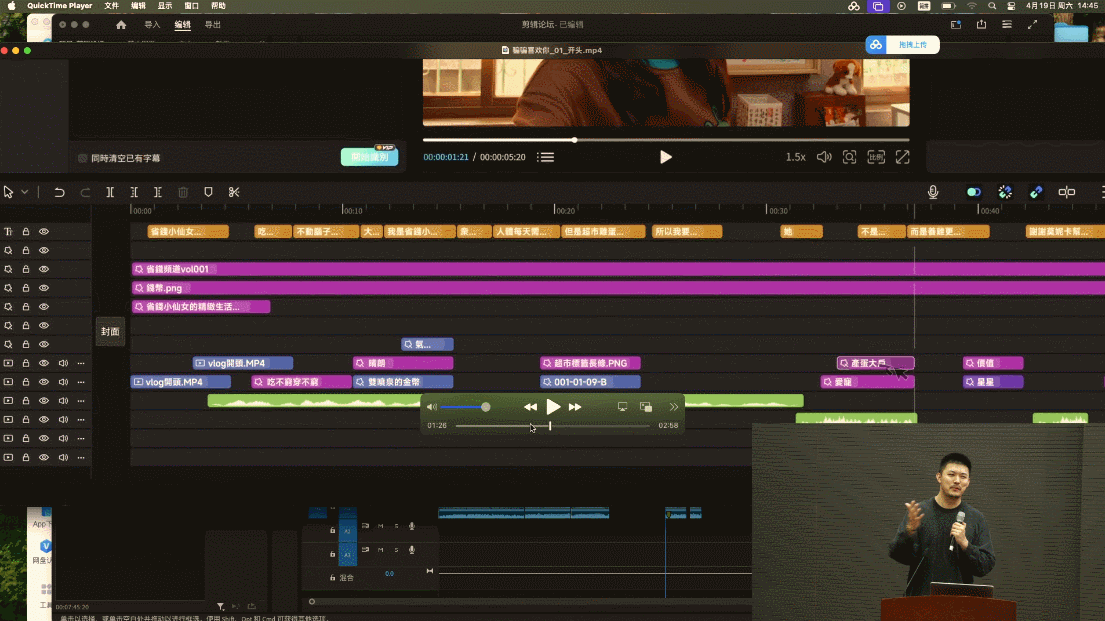The height and width of the screenshot is (621, 1105).
Task: Click the fullscreen expand icon in preview
Action: [x=902, y=157]
